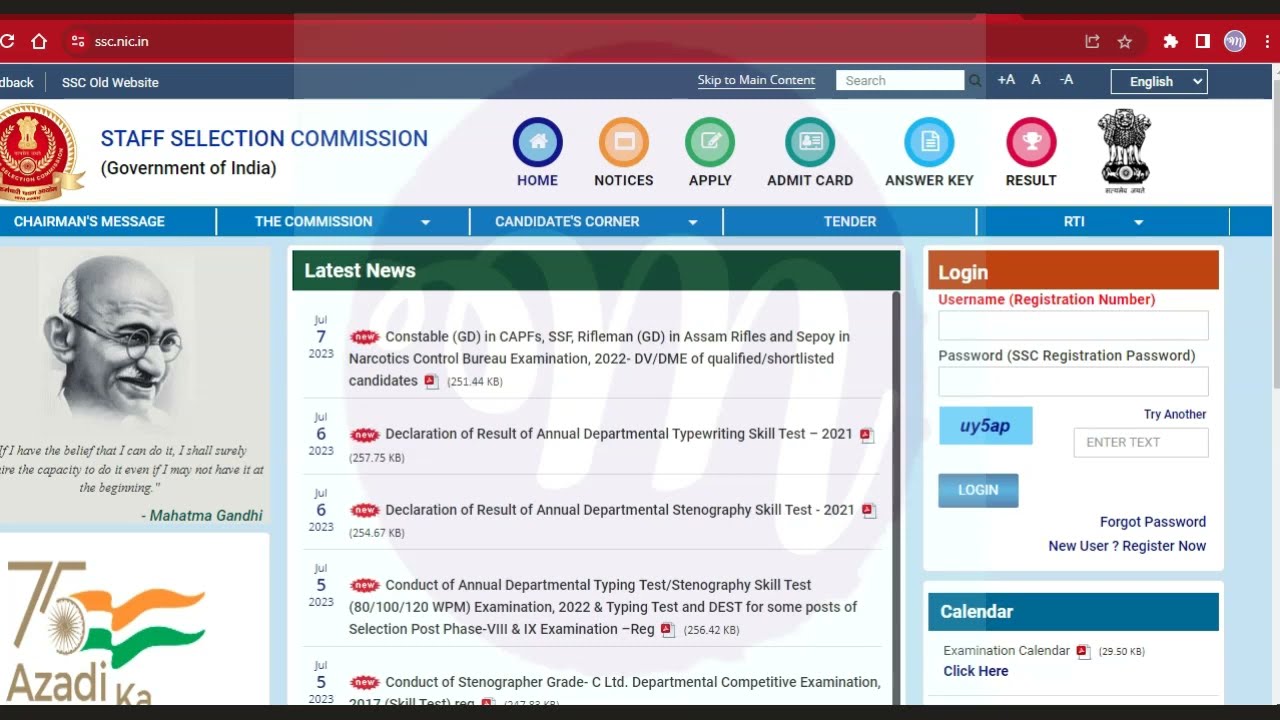Click the Latest News panel scrollbar
The image size is (1280, 720).
895,498
